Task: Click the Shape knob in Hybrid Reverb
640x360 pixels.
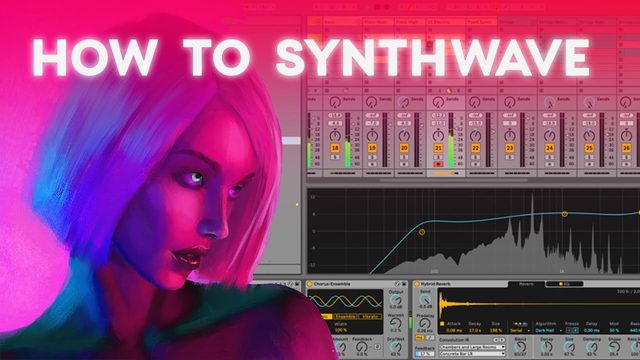Action: pyautogui.click(x=614, y=347)
